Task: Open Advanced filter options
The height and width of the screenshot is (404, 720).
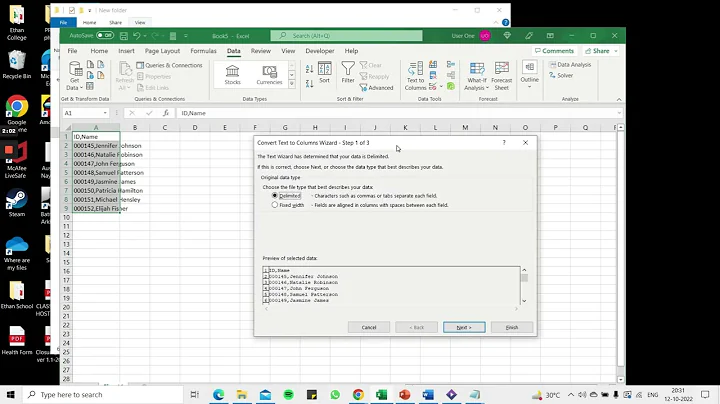Action: pos(377,87)
